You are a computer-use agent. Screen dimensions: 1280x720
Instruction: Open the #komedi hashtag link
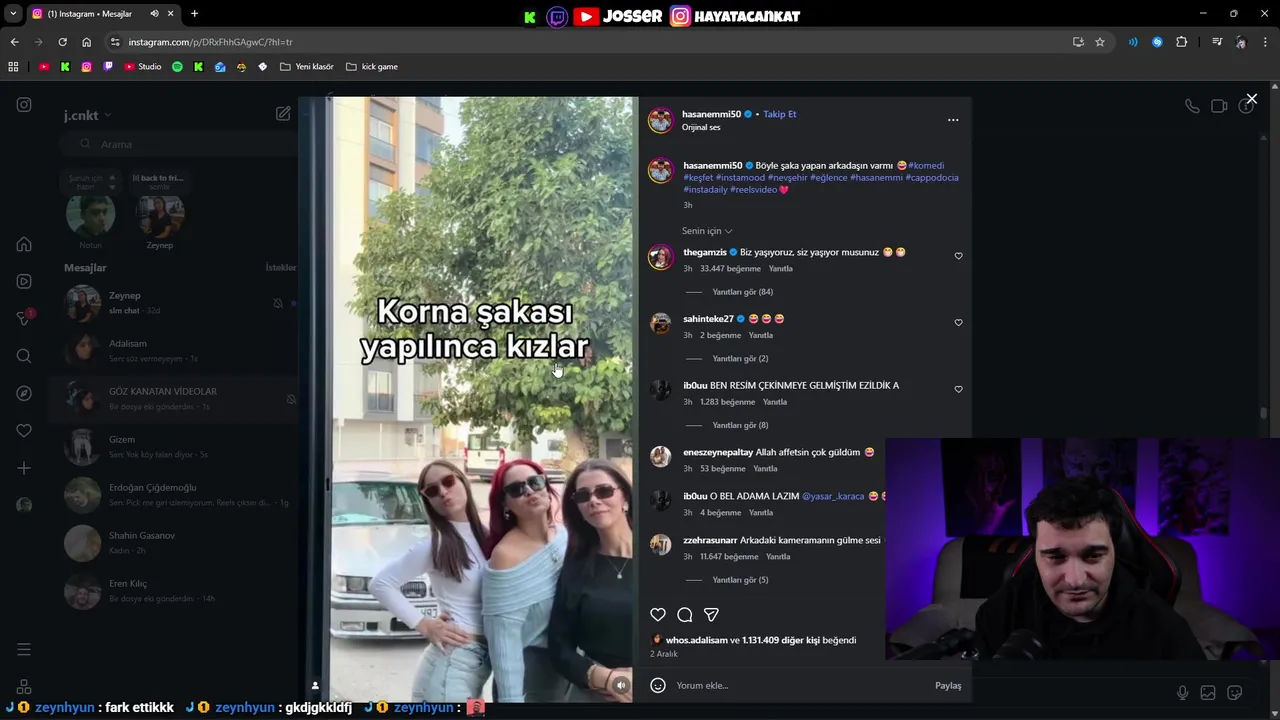pos(926,166)
